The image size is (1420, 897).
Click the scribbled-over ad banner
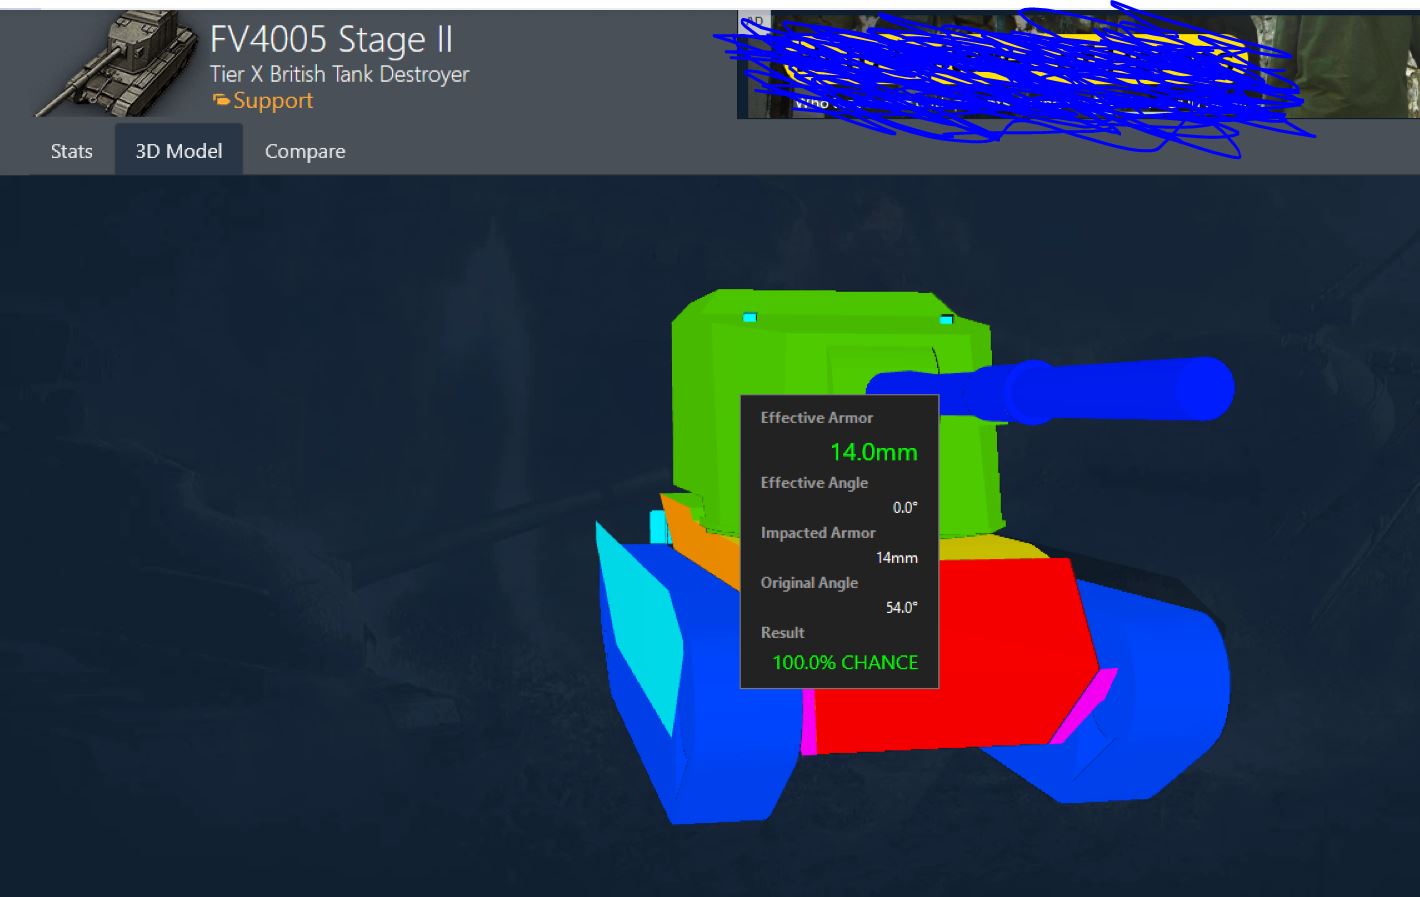(x=1078, y=65)
